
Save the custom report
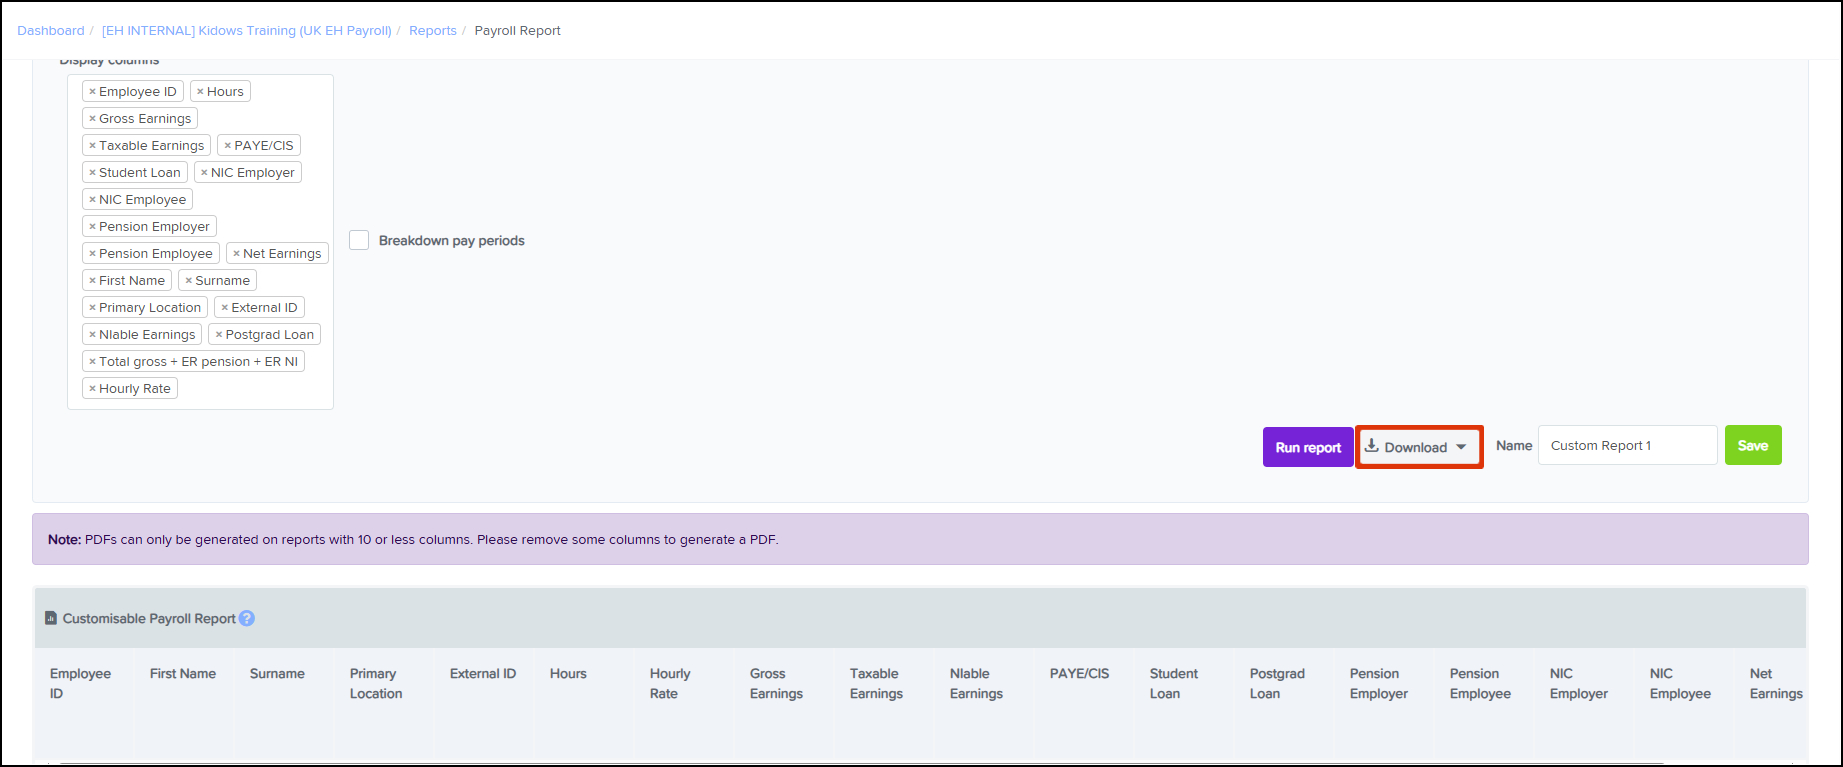1752,446
